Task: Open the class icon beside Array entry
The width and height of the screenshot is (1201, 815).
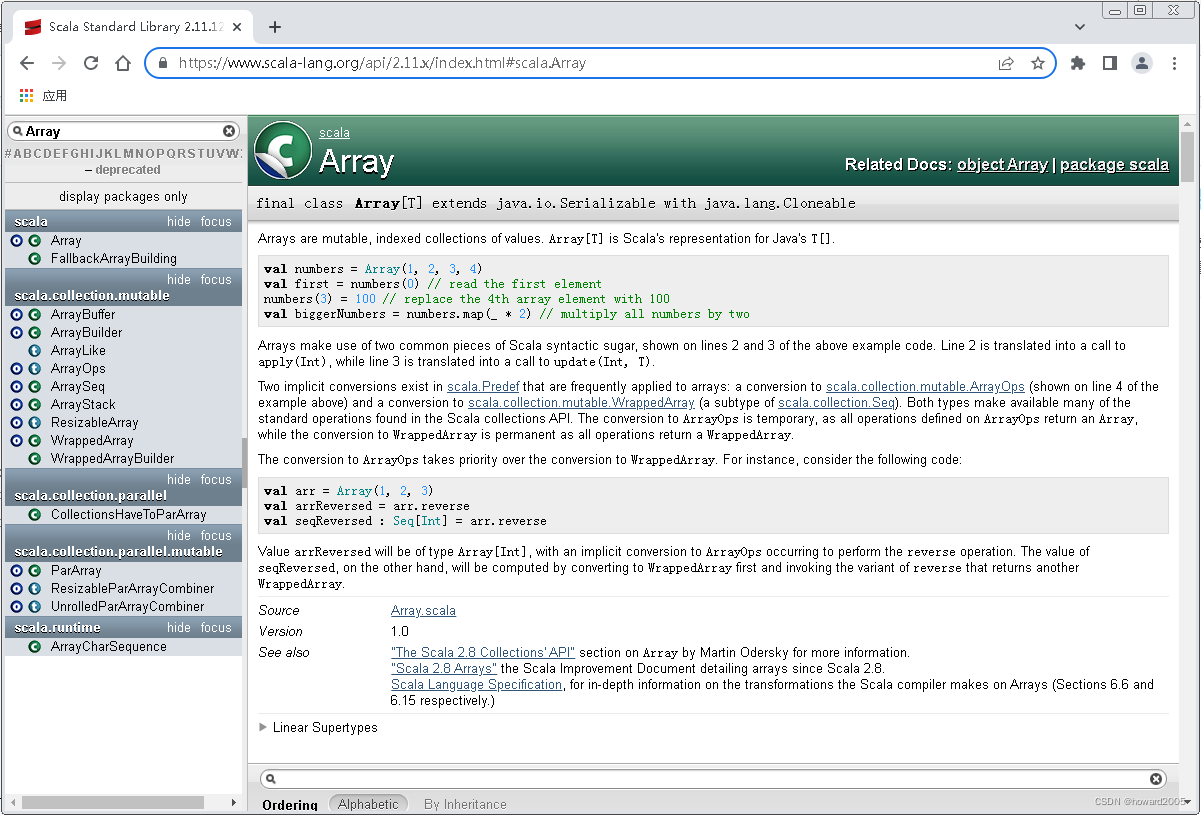Action: (34, 241)
